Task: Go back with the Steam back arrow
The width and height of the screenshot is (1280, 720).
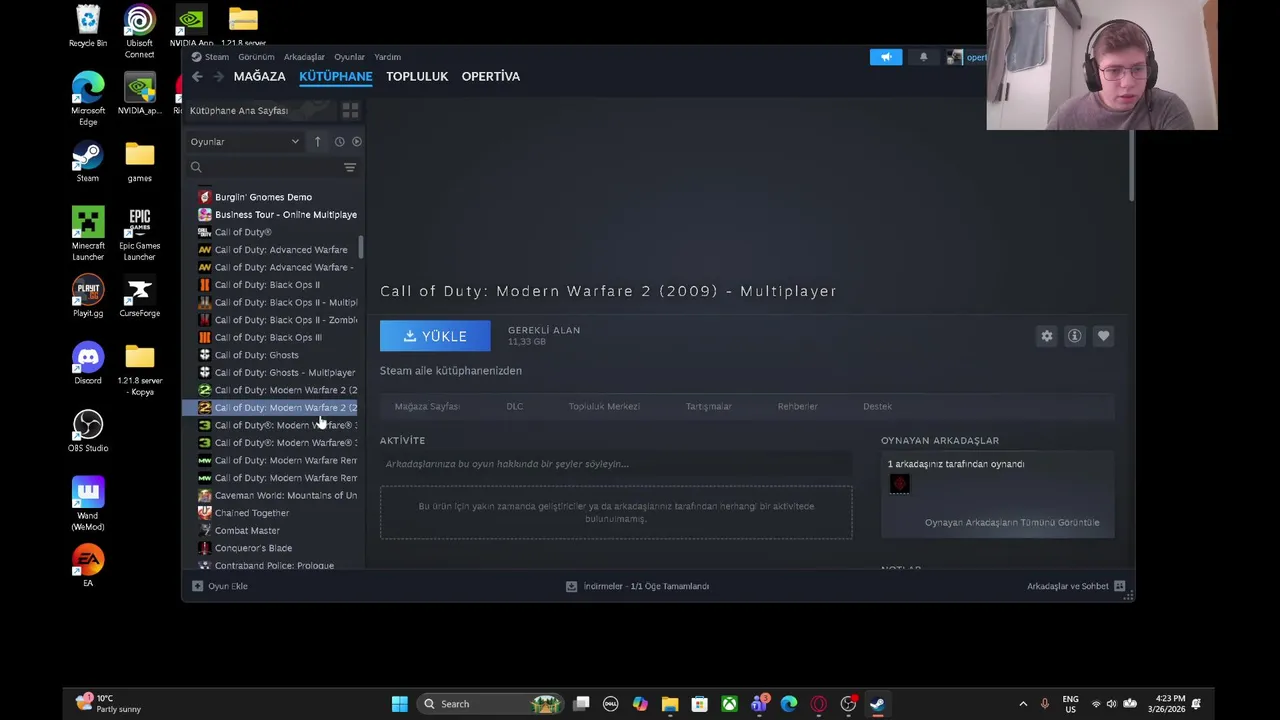Action: pyautogui.click(x=197, y=77)
